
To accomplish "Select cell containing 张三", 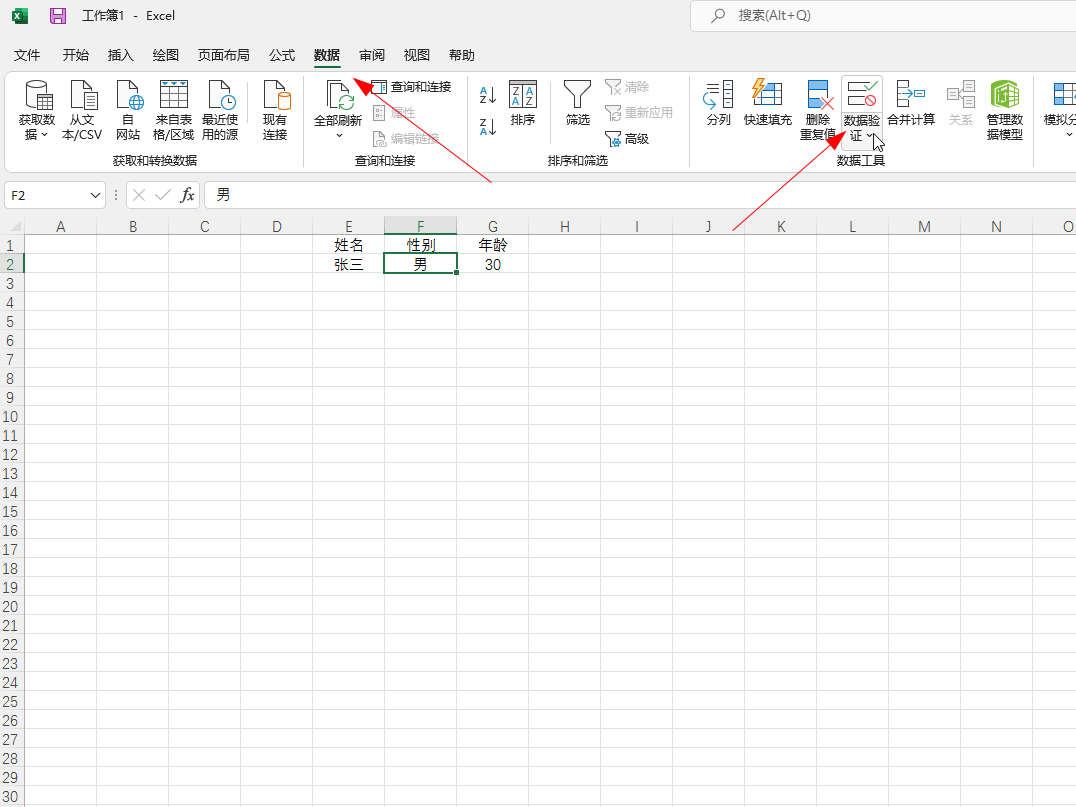I will [349, 264].
